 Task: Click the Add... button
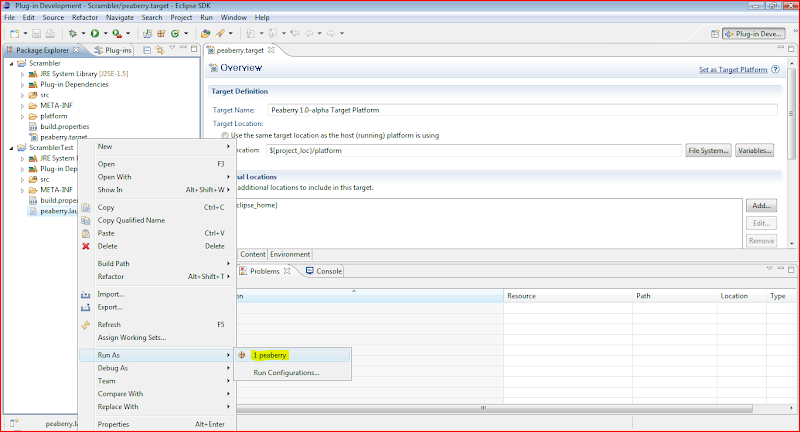point(761,206)
